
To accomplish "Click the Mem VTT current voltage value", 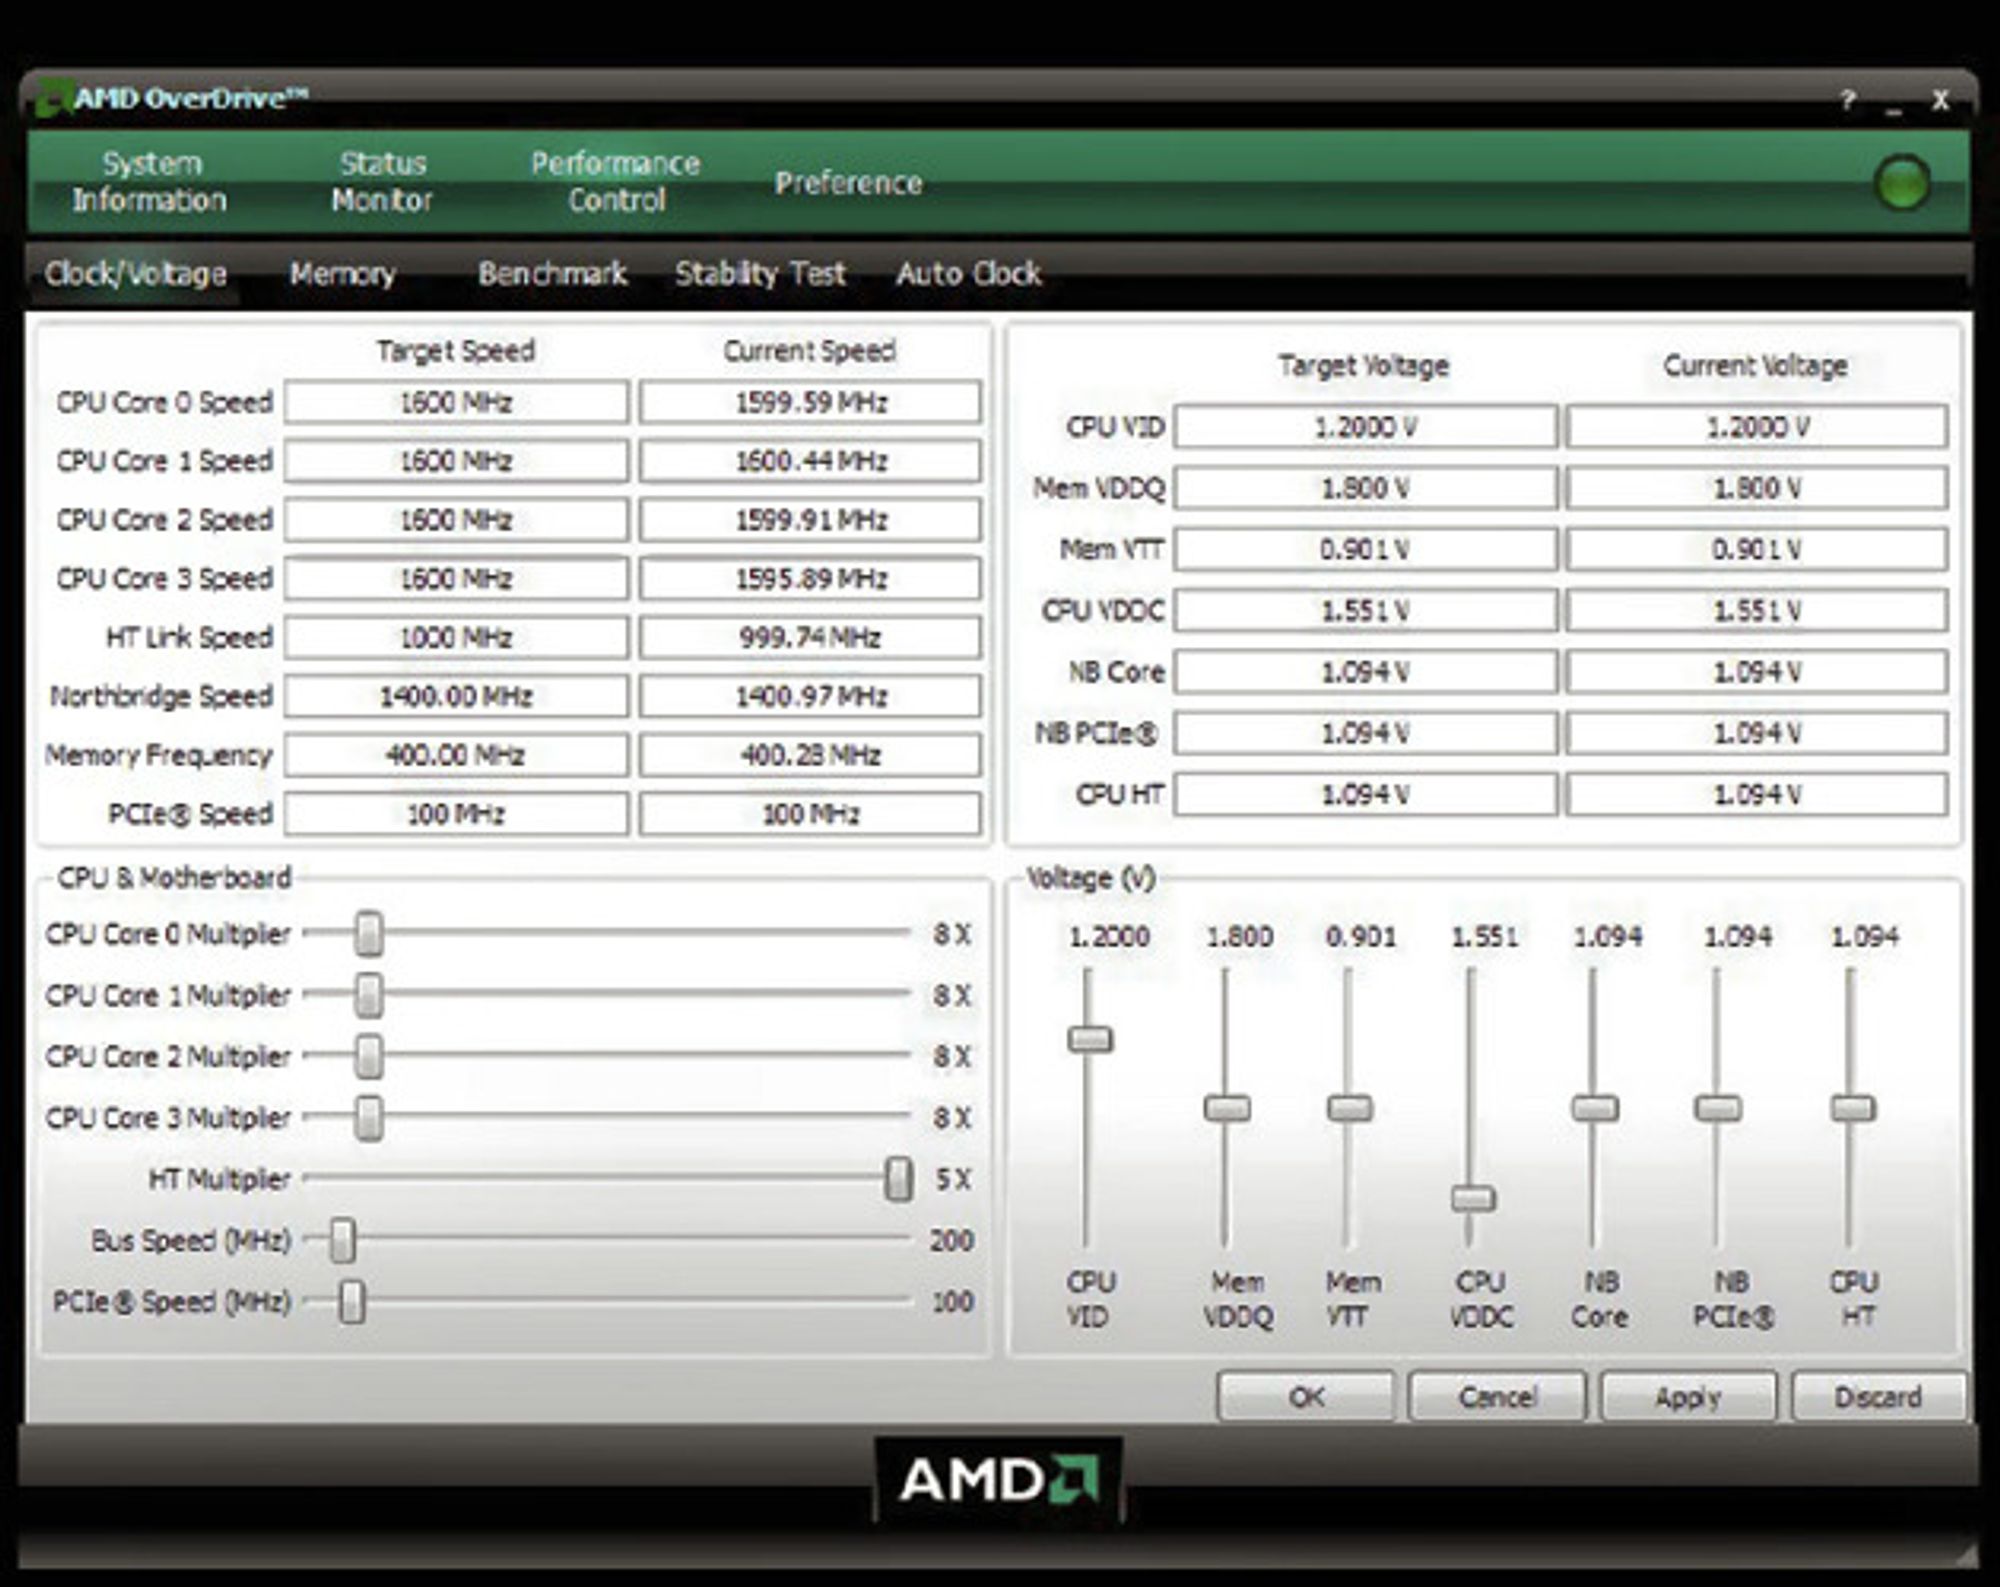I will tap(1757, 549).
